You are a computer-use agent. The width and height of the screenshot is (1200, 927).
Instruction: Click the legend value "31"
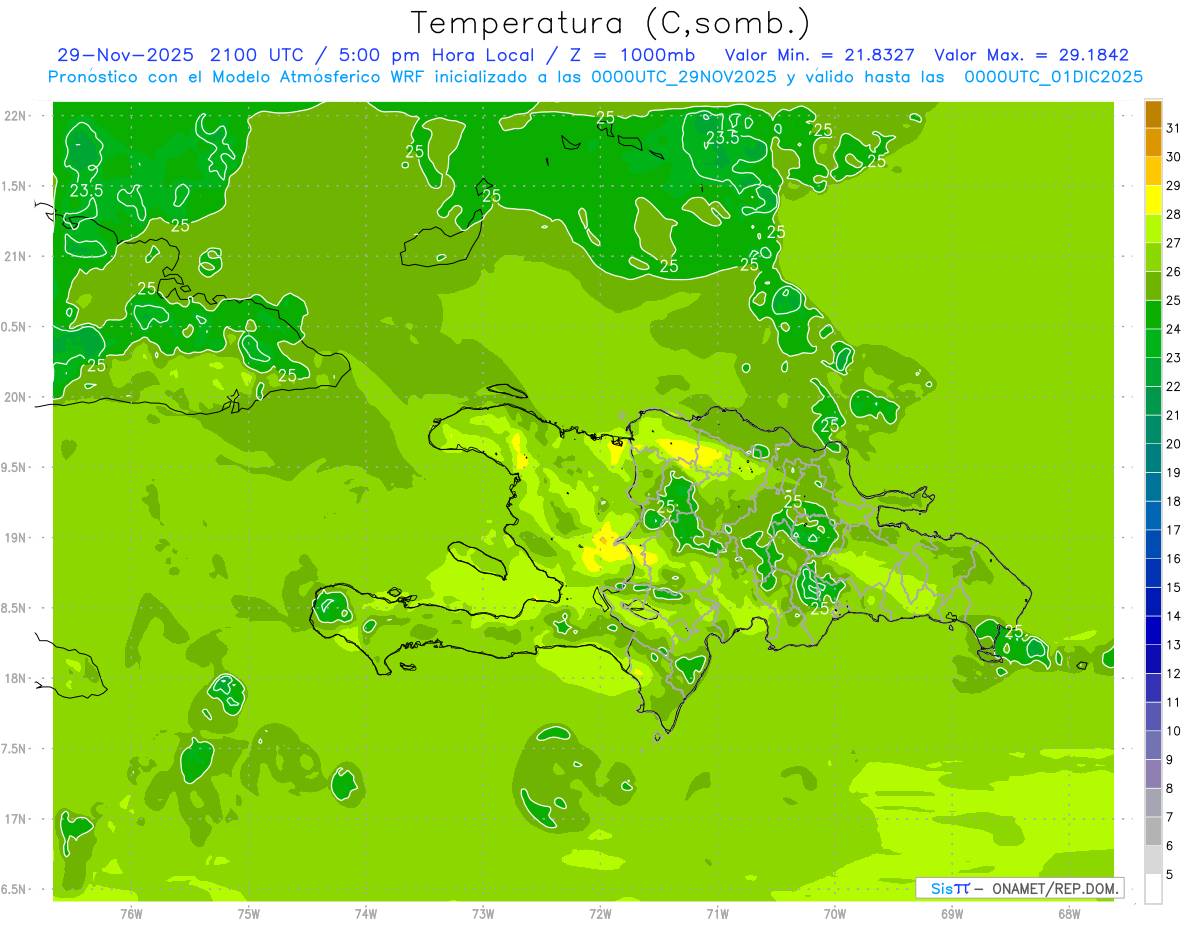[1174, 128]
